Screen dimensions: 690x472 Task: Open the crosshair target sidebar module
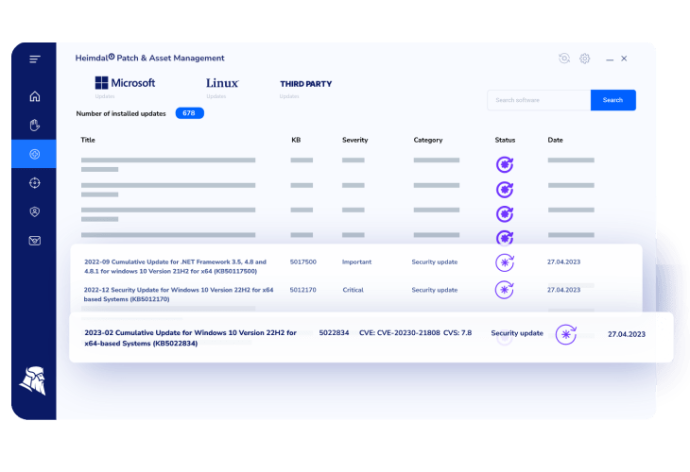tap(35, 183)
